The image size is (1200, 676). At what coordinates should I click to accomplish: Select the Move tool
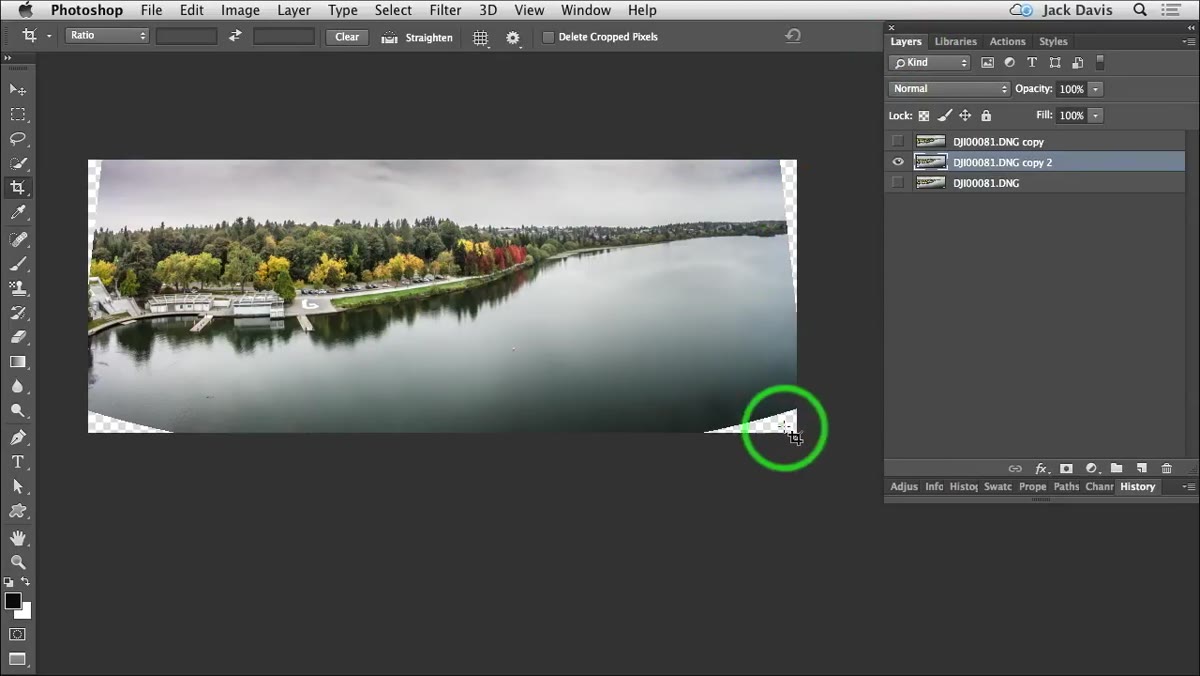(17, 90)
